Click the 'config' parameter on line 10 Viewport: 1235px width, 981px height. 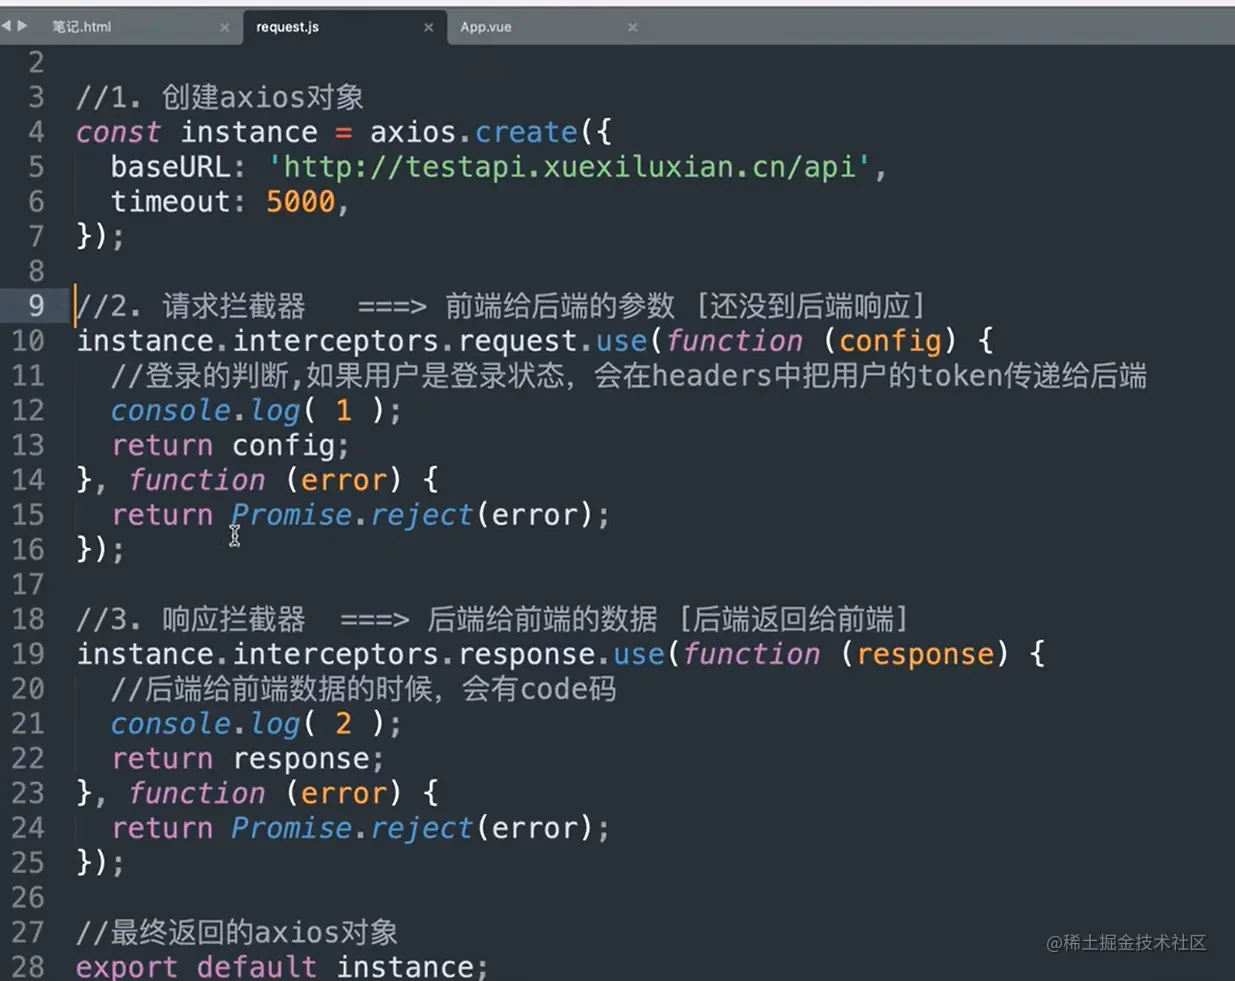pos(890,341)
